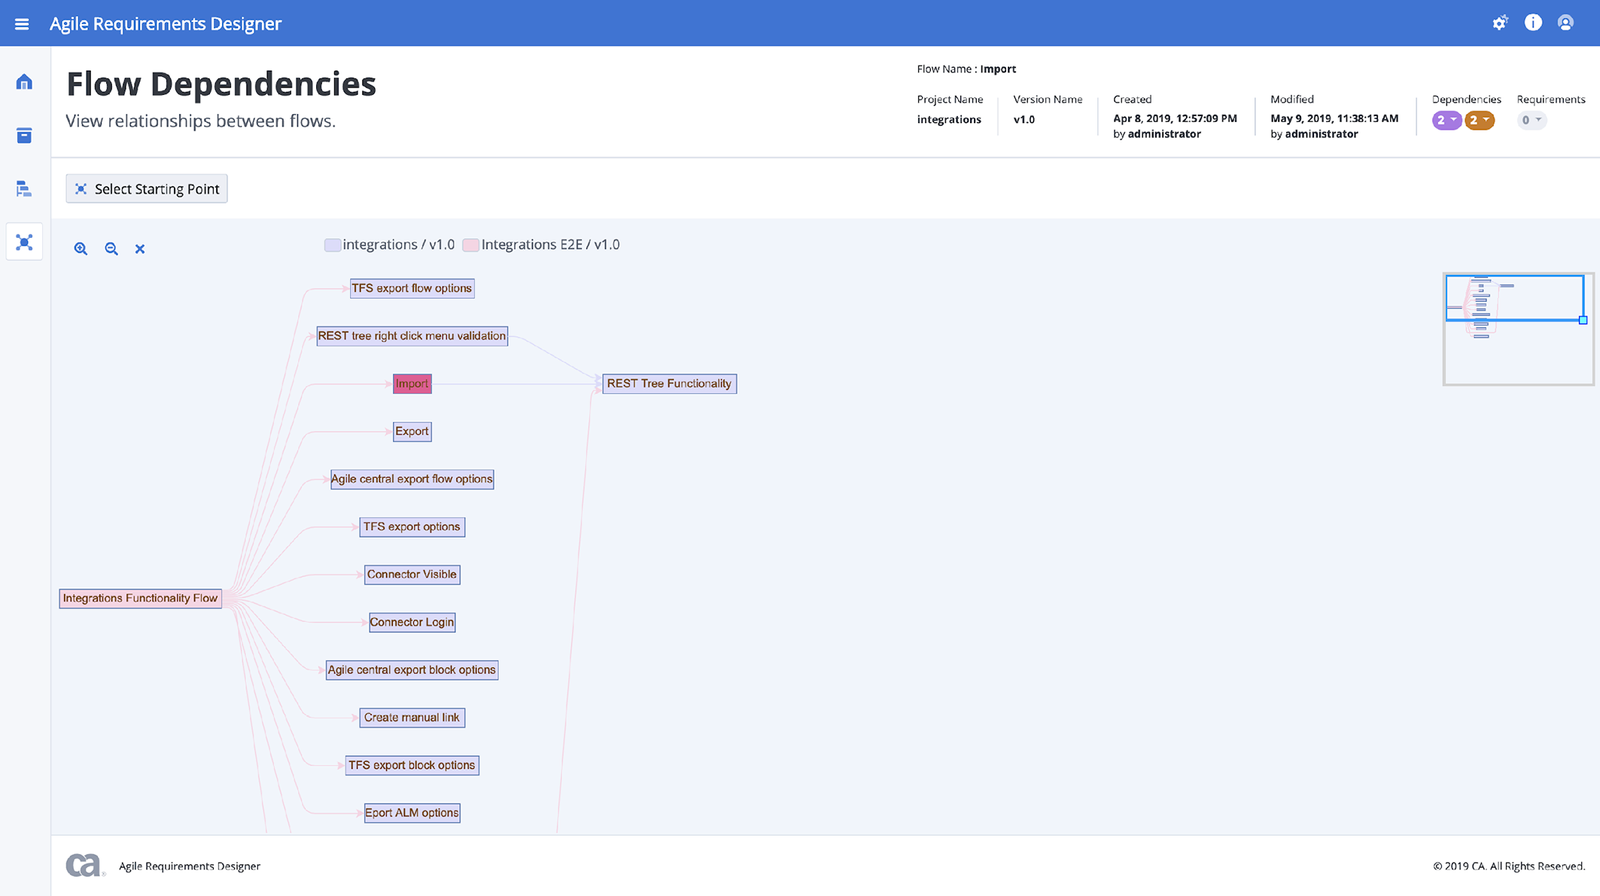Click the Integrations E2E / v1.0 legend swatch

tap(470, 245)
